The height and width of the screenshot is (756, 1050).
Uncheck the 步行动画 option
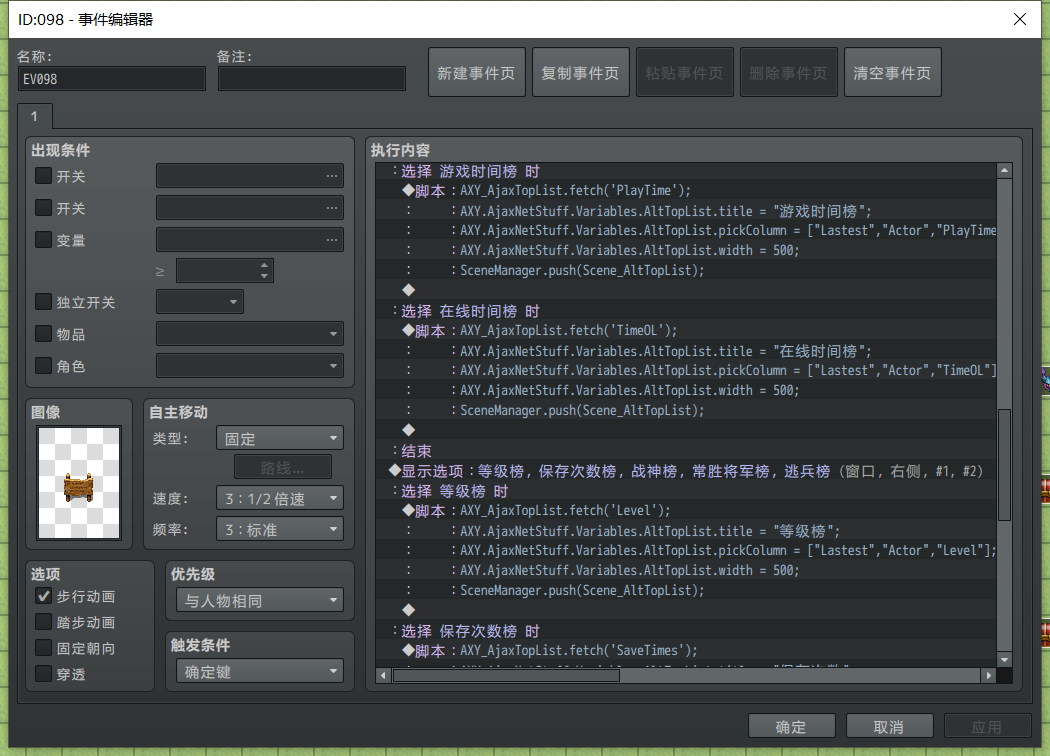(44, 596)
